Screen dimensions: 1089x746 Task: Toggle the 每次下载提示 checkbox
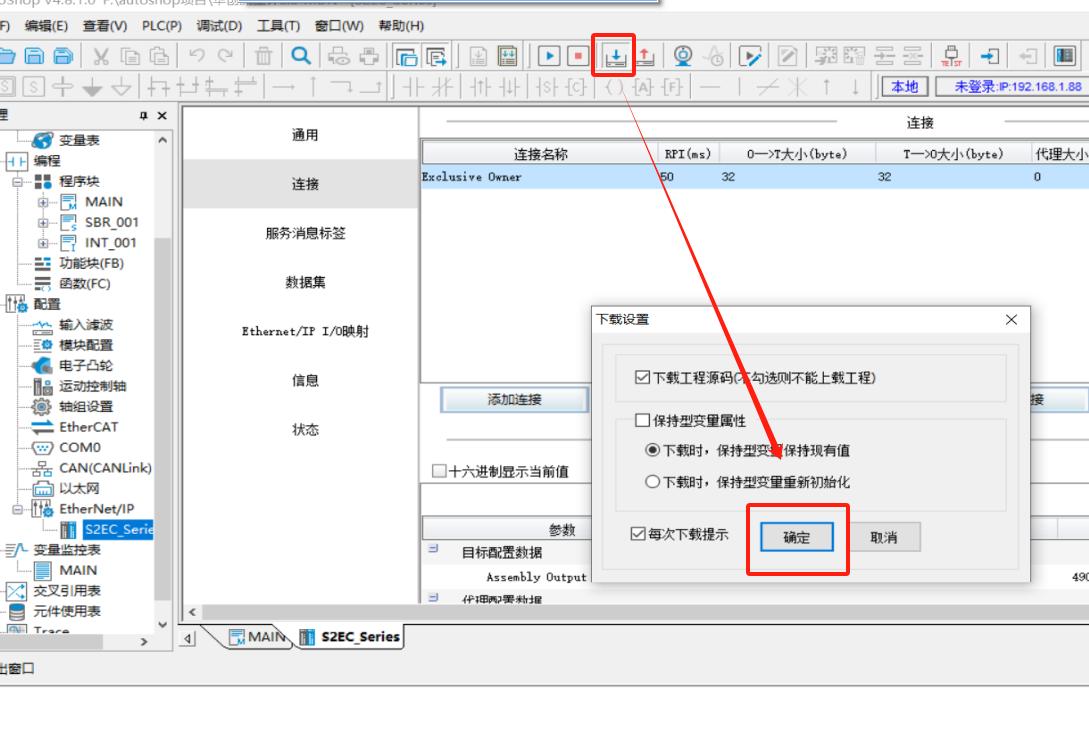point(638,535)
